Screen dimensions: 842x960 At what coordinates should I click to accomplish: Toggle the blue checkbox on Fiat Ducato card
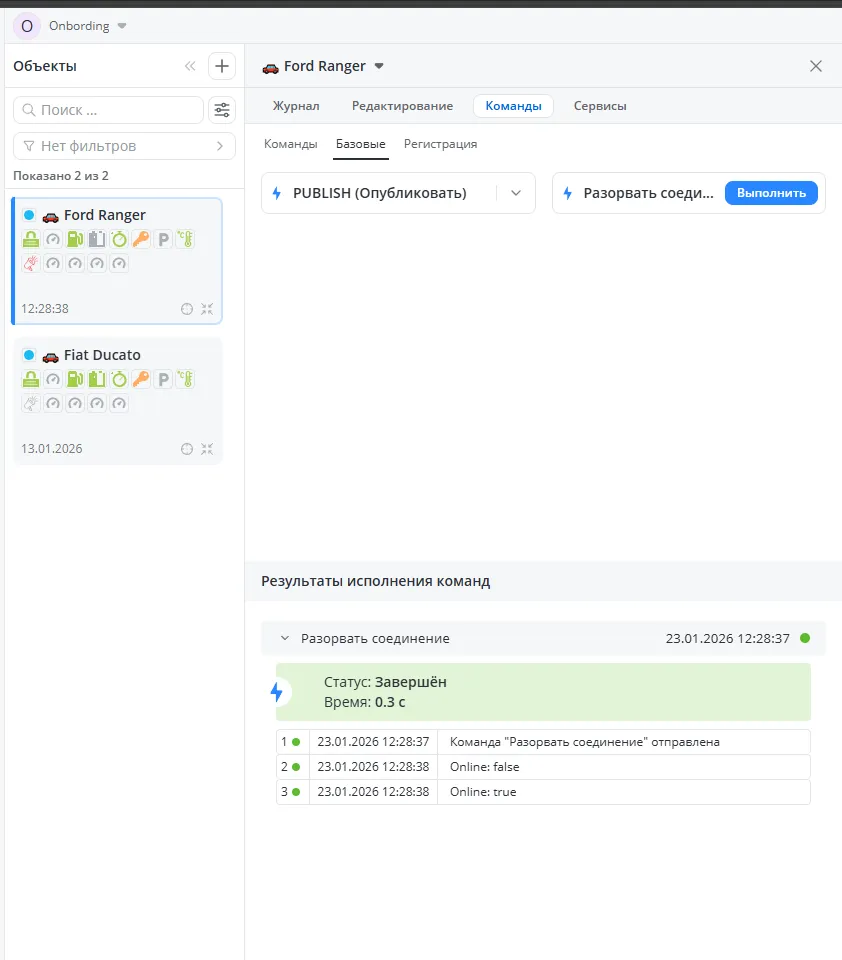tap(29, 355)
